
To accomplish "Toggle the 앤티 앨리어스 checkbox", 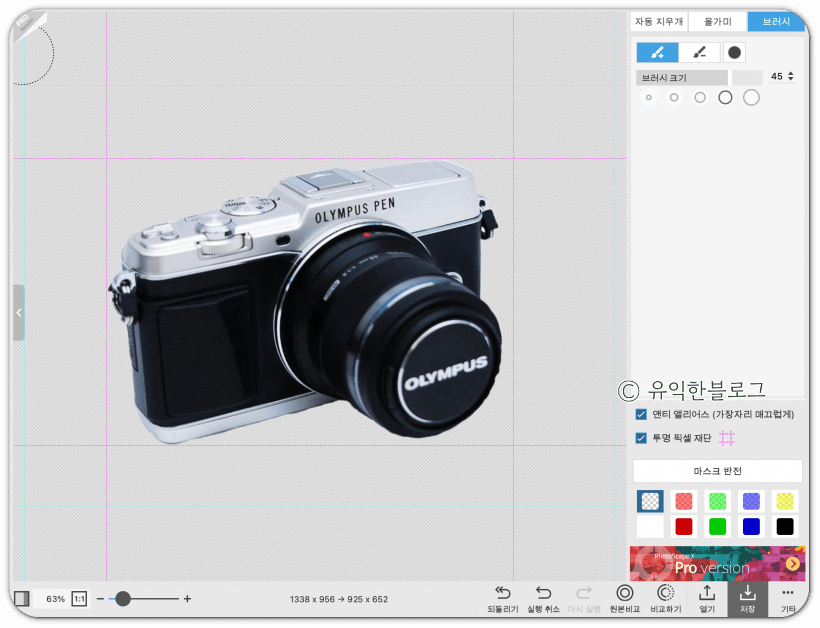I will point(641,414).
